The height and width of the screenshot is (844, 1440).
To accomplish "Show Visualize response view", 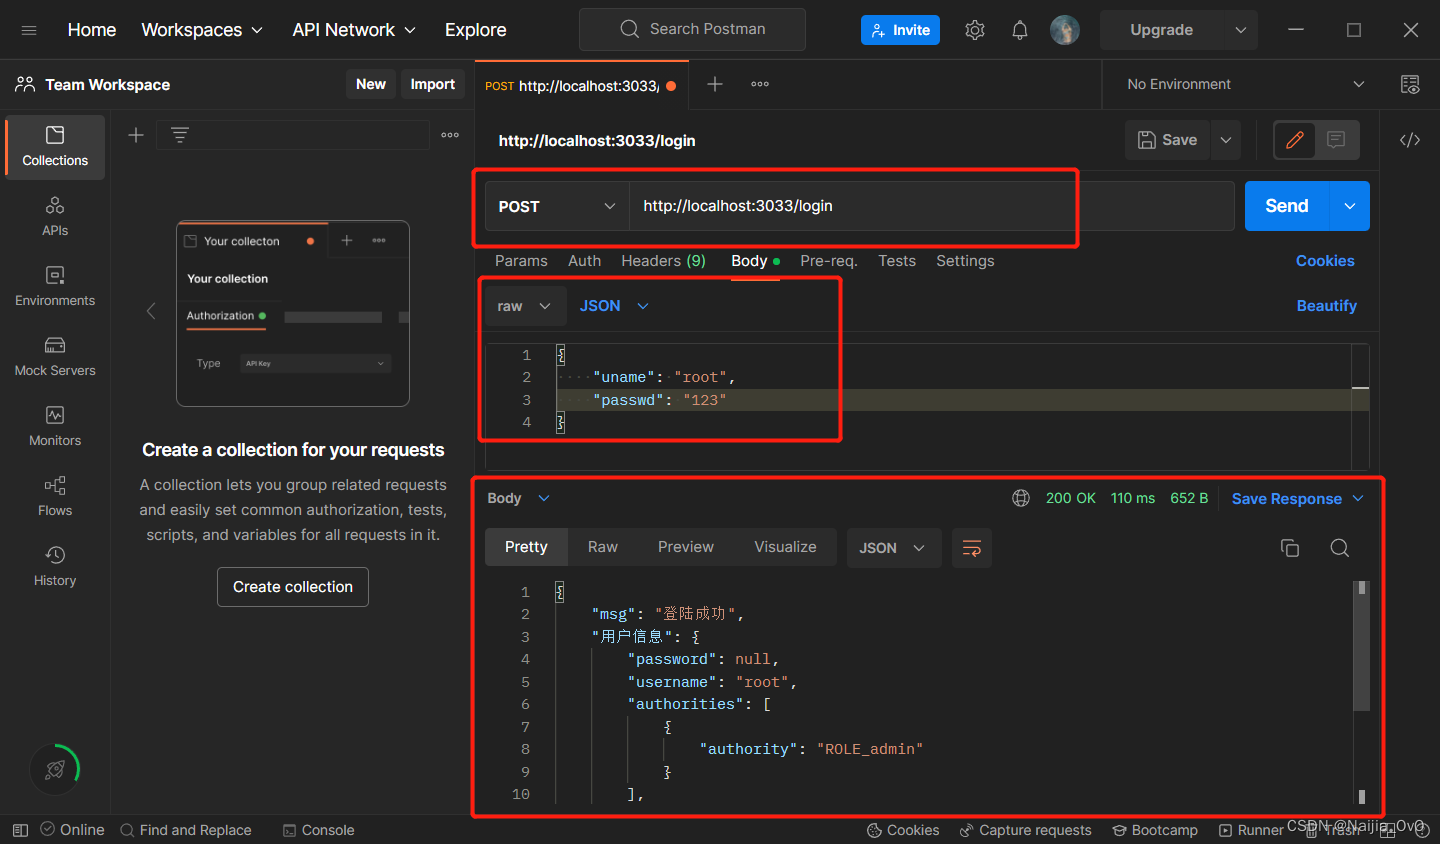I will click(x=785, y=547).
